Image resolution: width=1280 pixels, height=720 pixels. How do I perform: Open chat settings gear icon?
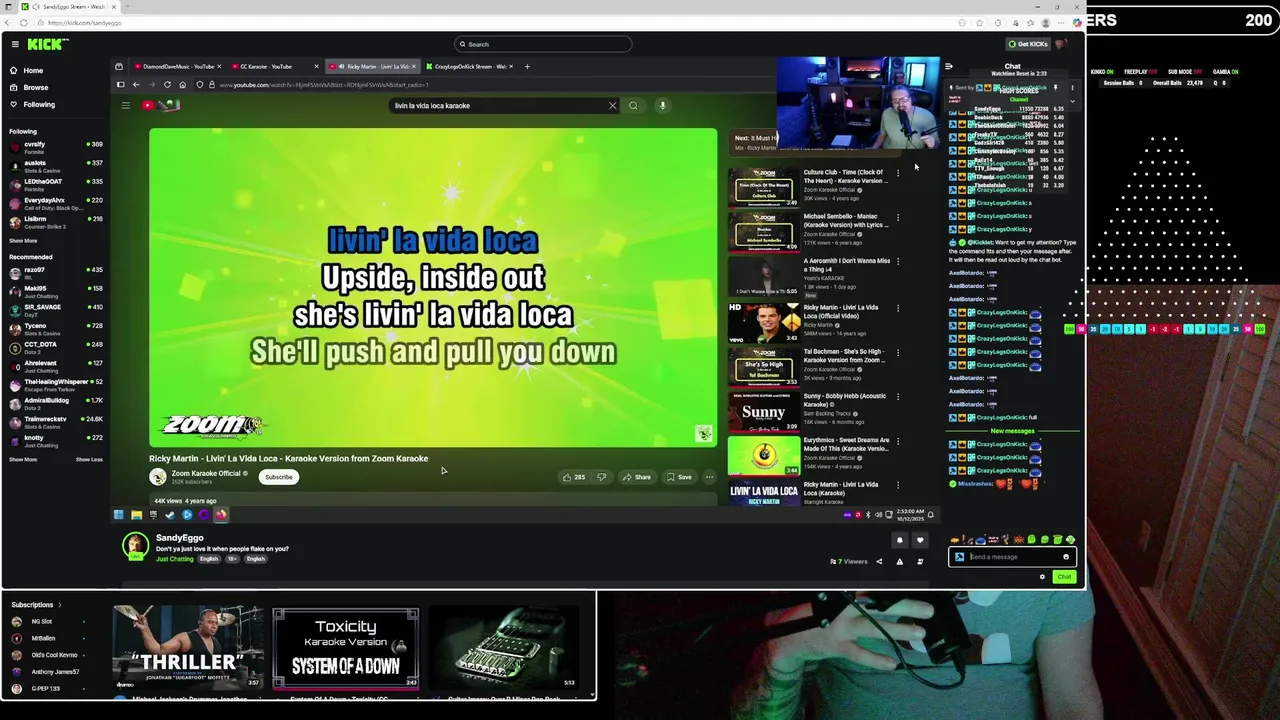[x=1042, y=577]
